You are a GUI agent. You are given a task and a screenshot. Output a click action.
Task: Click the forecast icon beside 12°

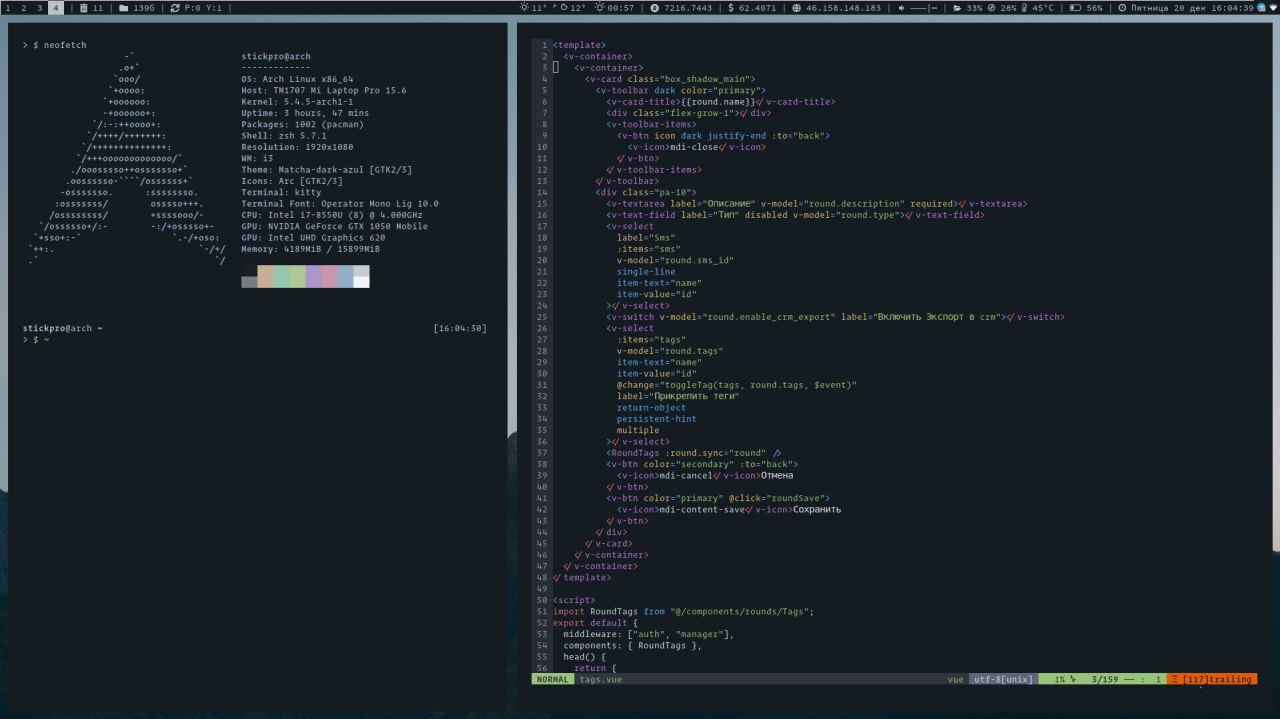pyautogui.click(x=563, y=7)
